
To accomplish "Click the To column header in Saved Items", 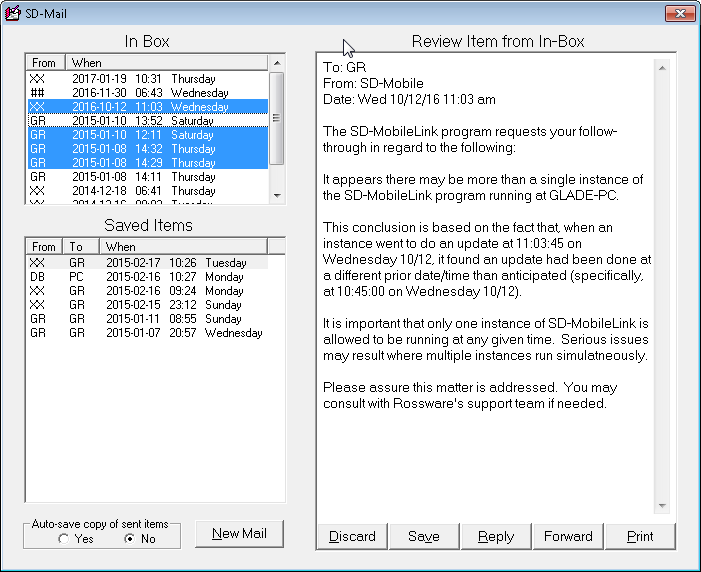I will (x=77, y=246).
